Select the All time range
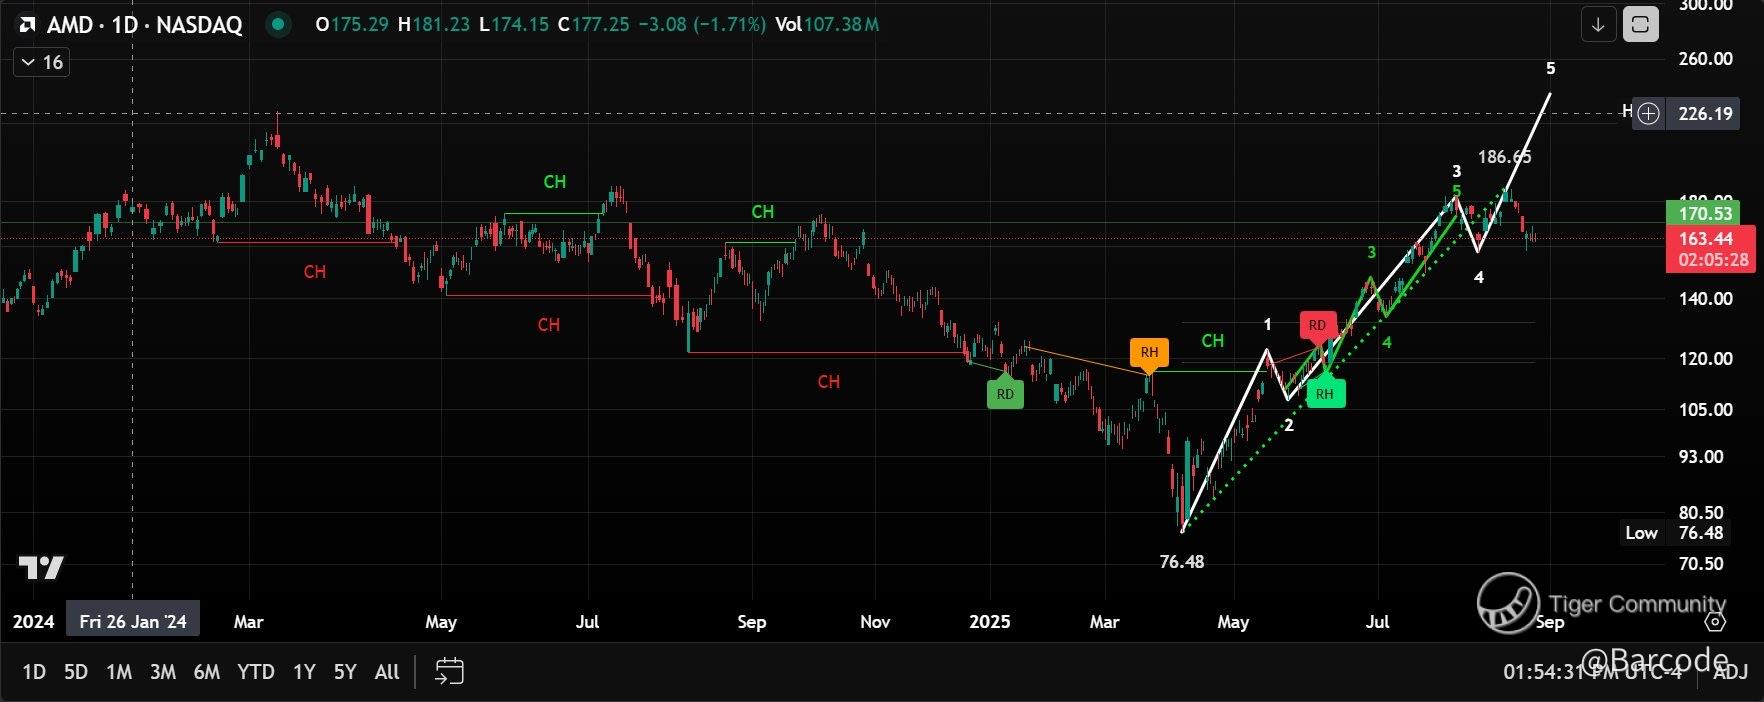Image resolution: width=1764 pixels, height=702 pixels. coord(387,672)
